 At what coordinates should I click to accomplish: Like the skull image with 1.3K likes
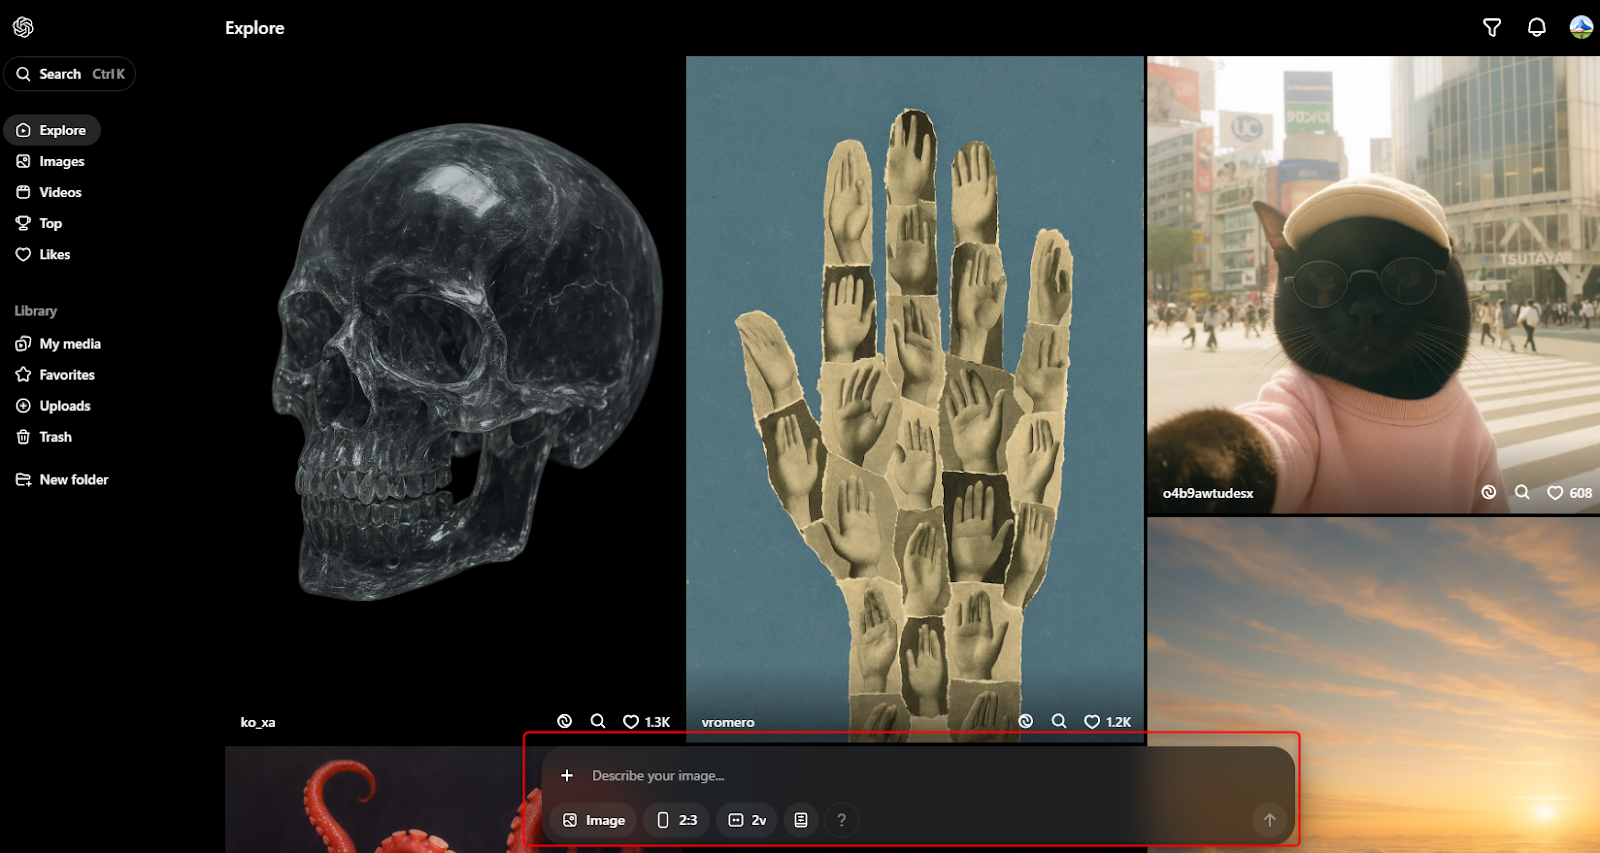pyautogui.click(x=631, y=721)
